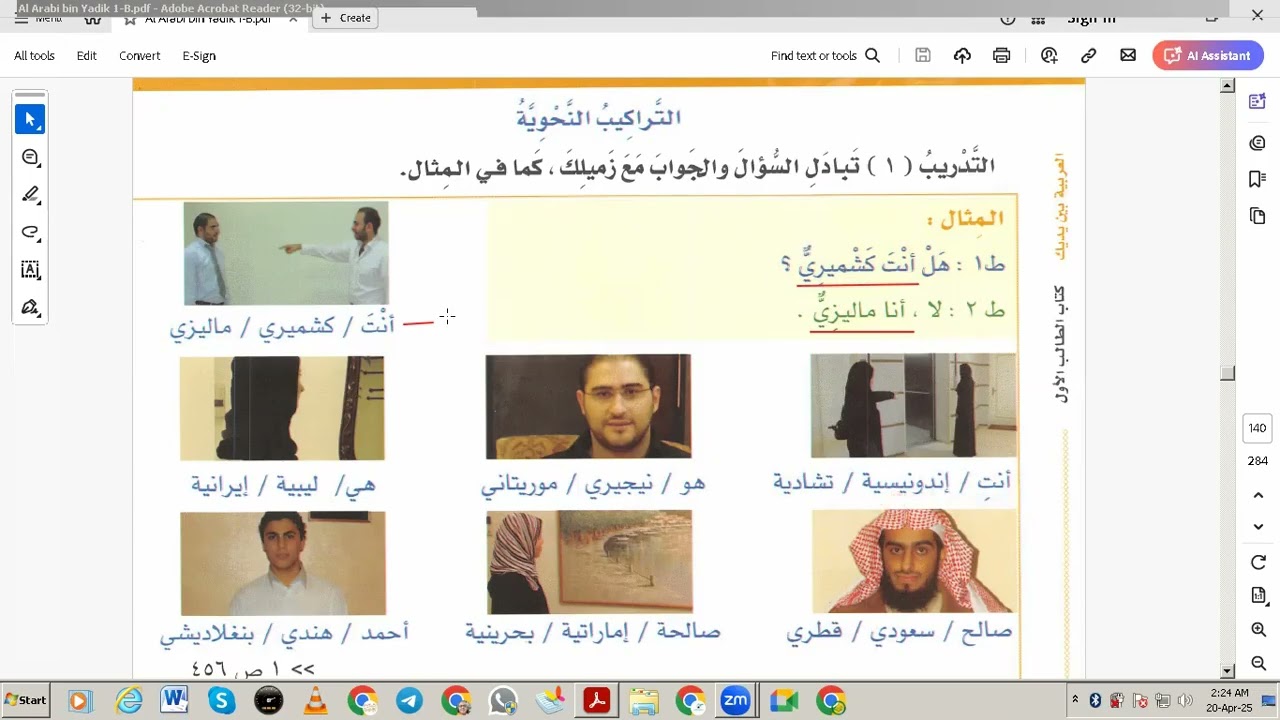
Task: Click the search magnifier icon
Action: click(872, 56)
